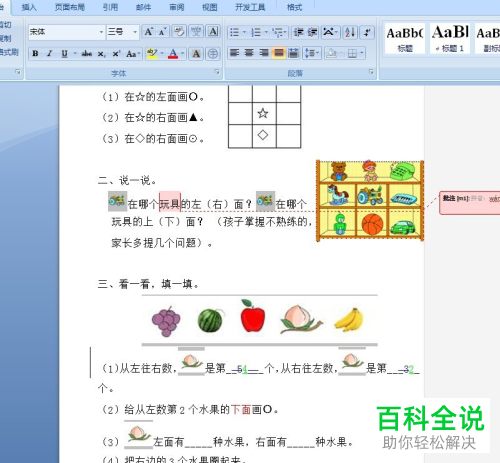Open underline style dropdown arrow

[75, 53]
